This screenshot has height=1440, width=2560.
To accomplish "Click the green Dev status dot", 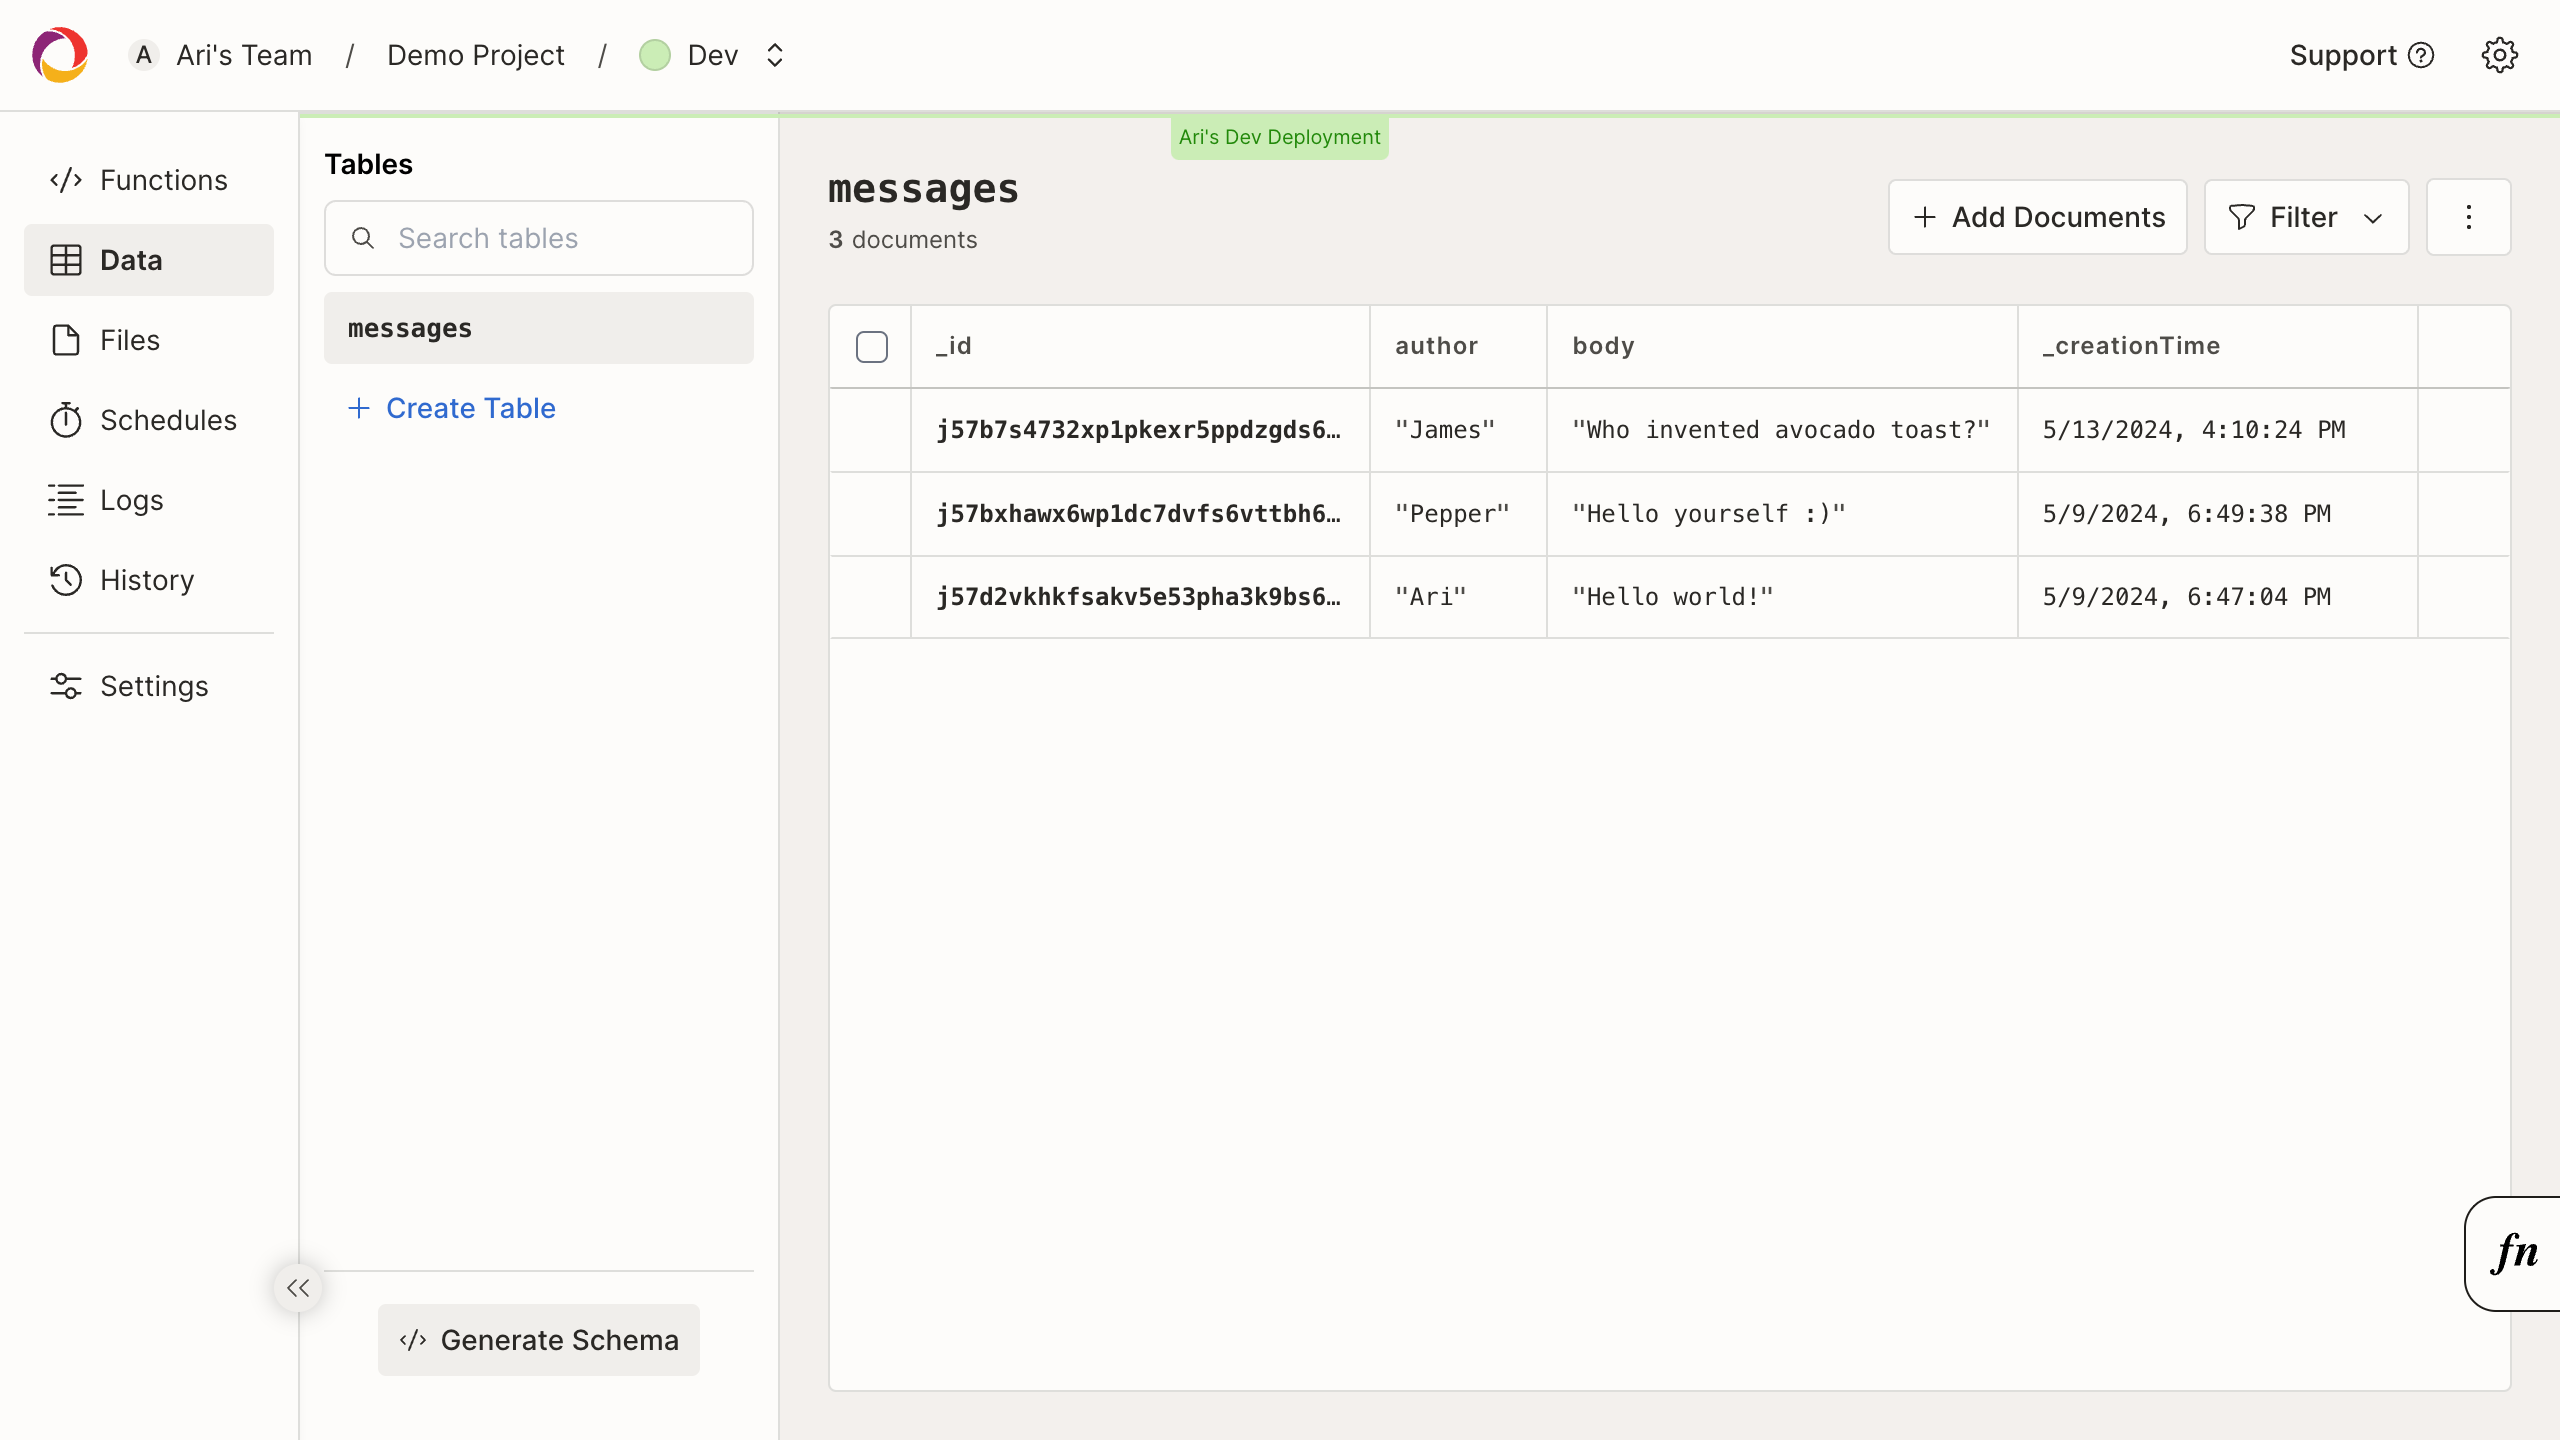I will pos(655,55).
